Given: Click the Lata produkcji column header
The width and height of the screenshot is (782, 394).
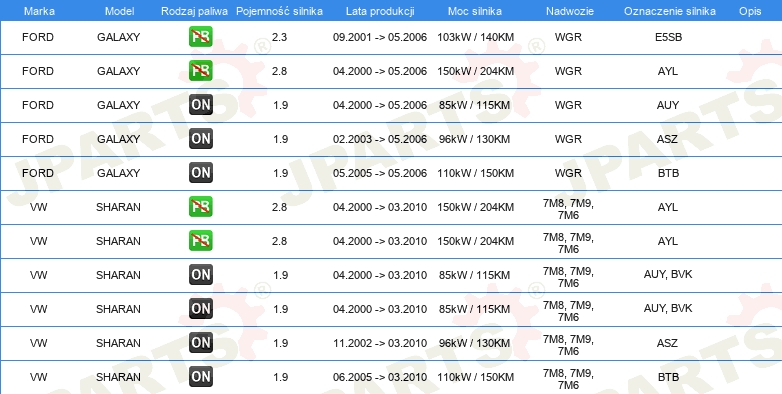Looking at the screenshot, I should (380, 11).
